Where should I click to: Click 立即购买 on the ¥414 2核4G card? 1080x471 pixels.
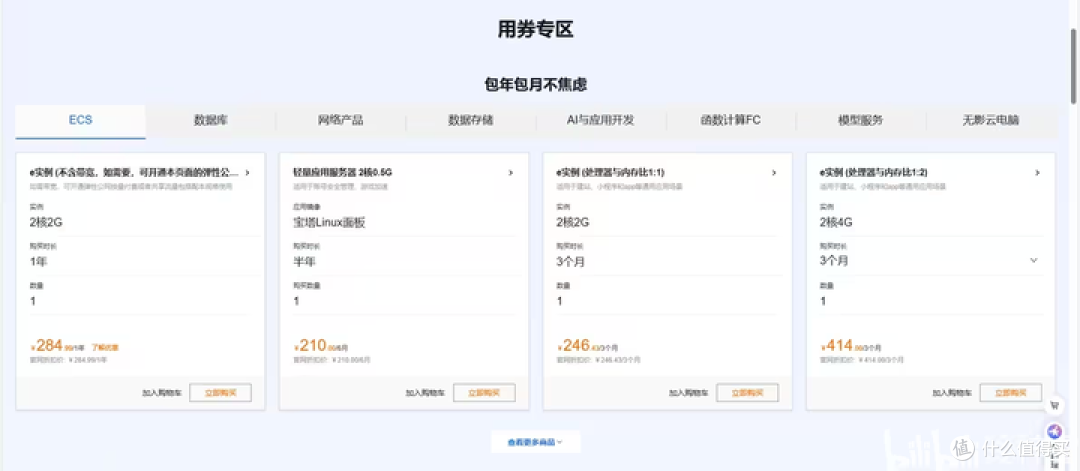pyautogui.click(x=1011, y=392)
